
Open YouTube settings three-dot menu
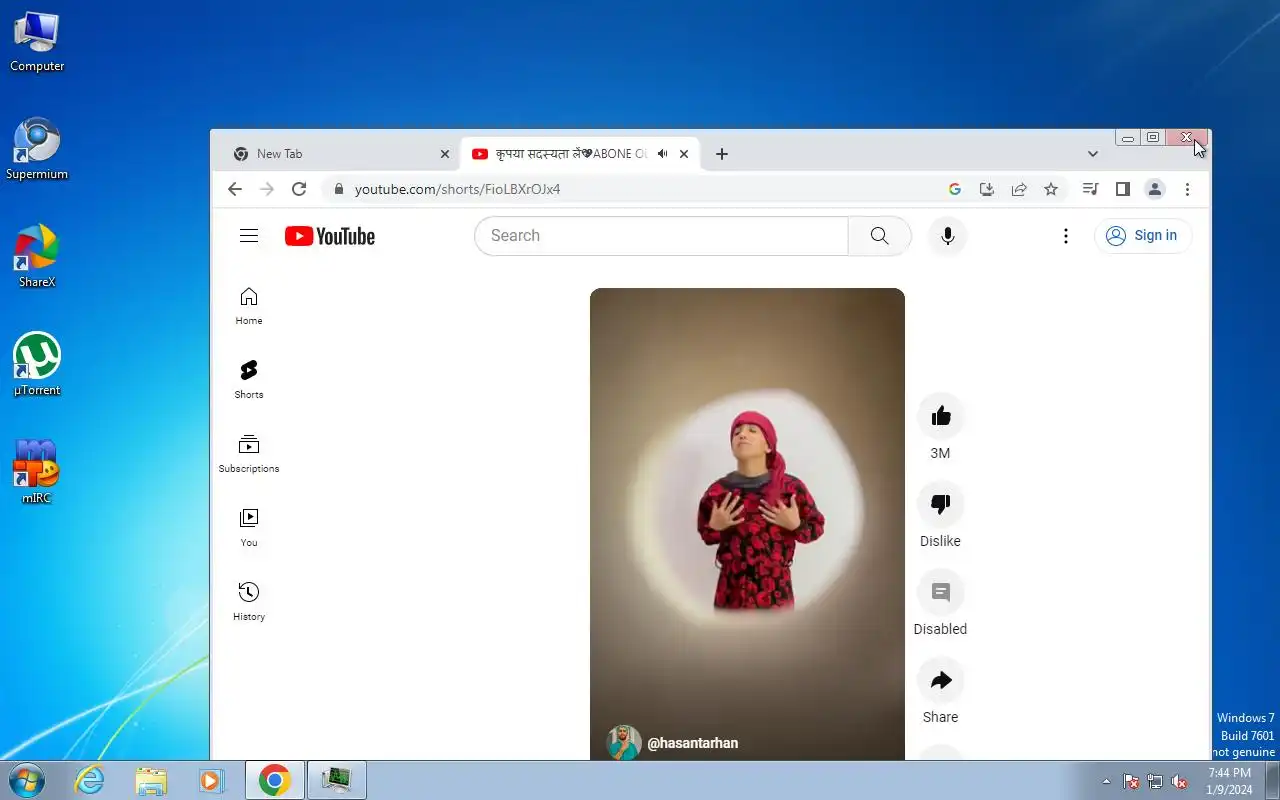[x=1066, y=236]
